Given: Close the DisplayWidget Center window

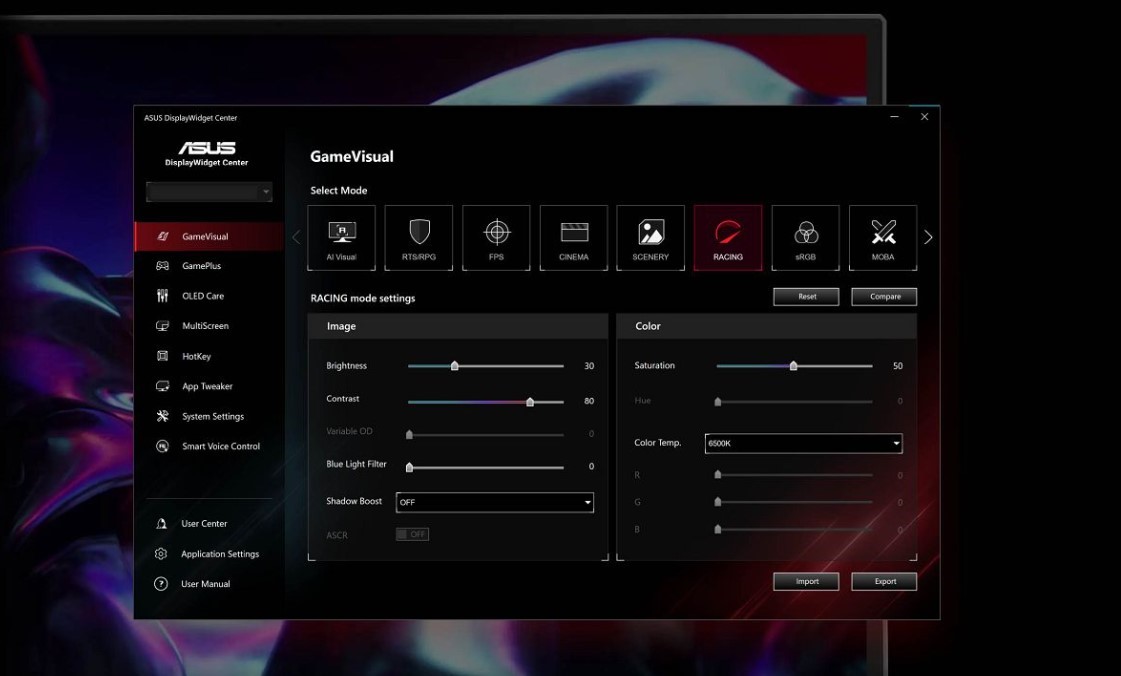Looking at the screenshot, I should point(924,116).
